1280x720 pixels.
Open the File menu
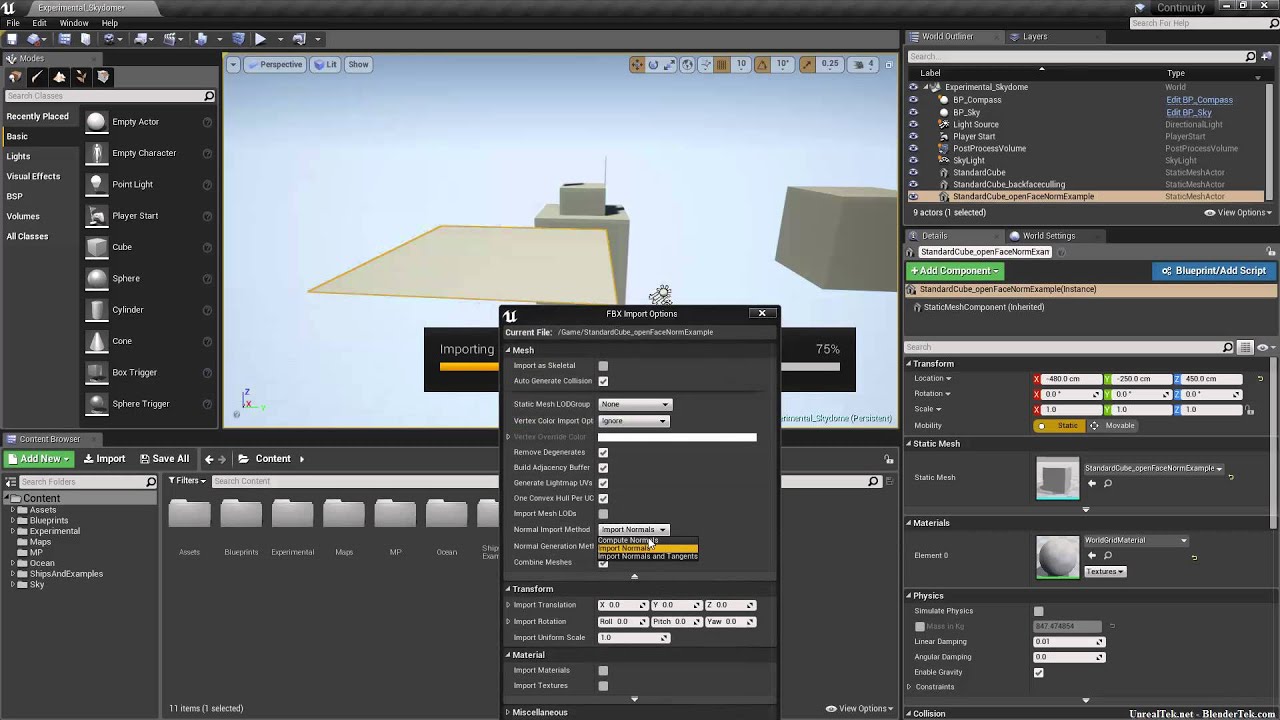13,22
